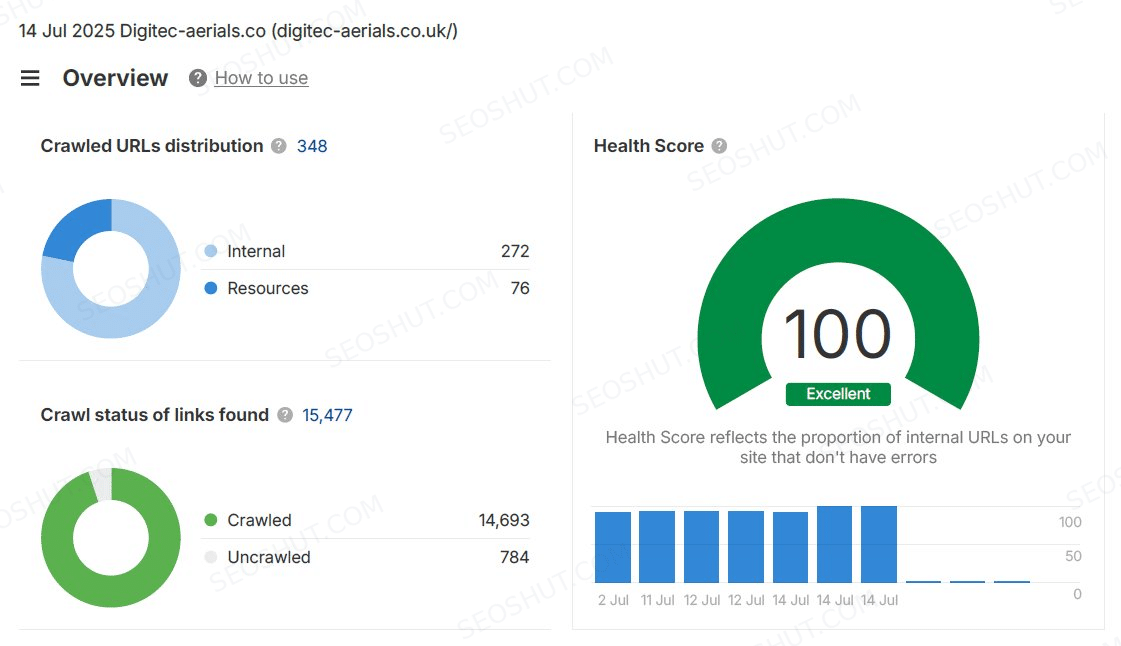Click the help icon beside How to use
This screenshot has width=1121, height=646.
[x=198, y=78]
